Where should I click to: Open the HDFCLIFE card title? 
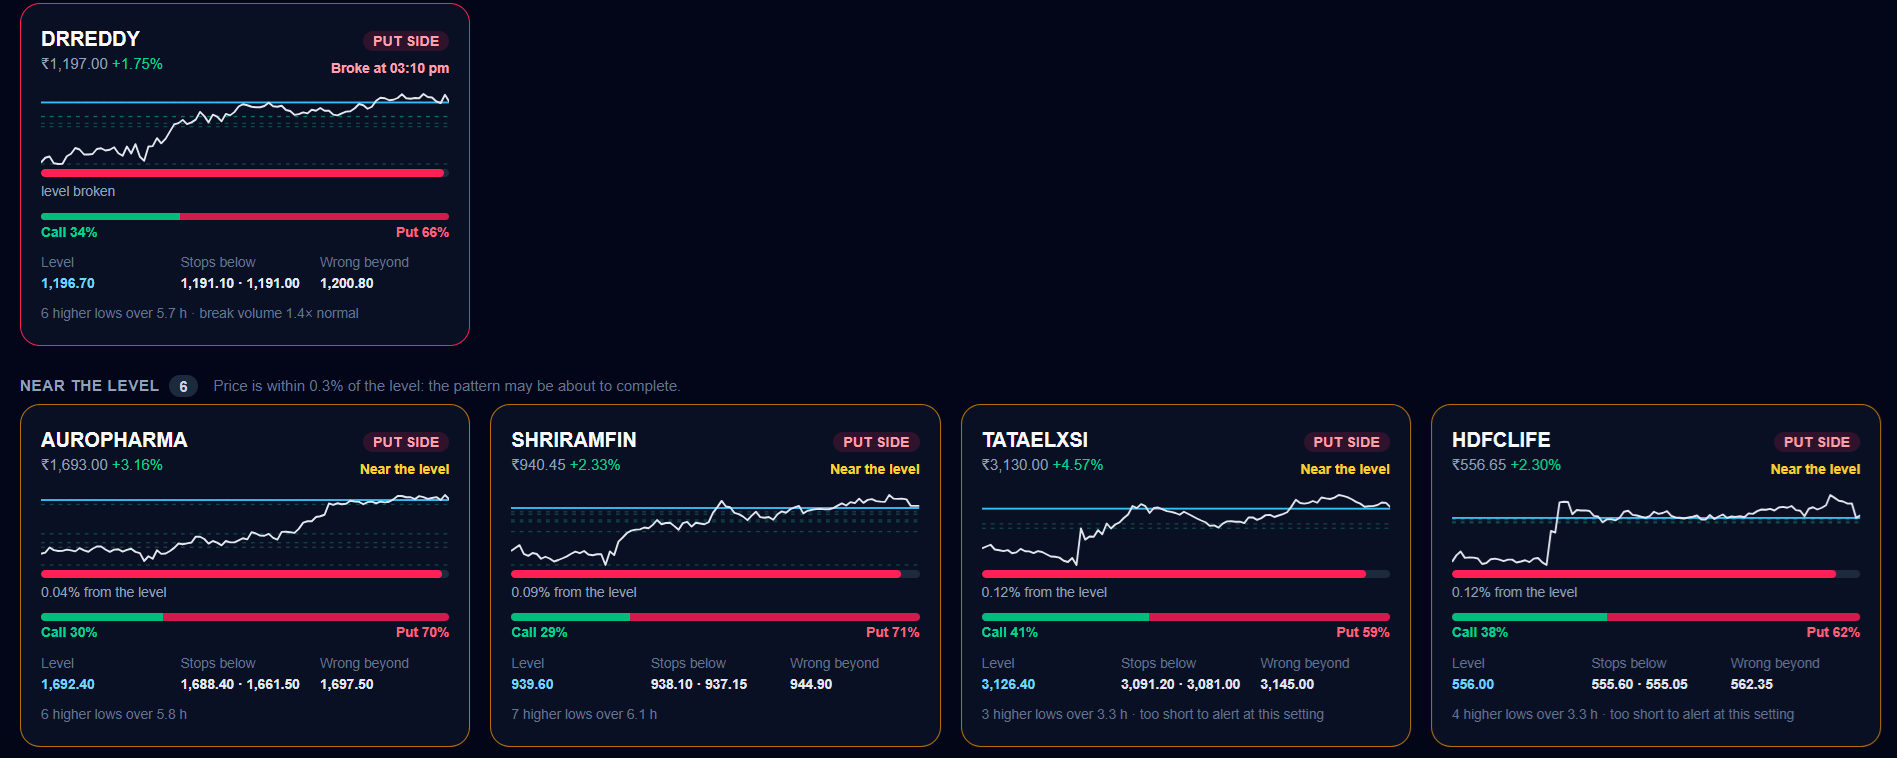(x=1501, y=440)
